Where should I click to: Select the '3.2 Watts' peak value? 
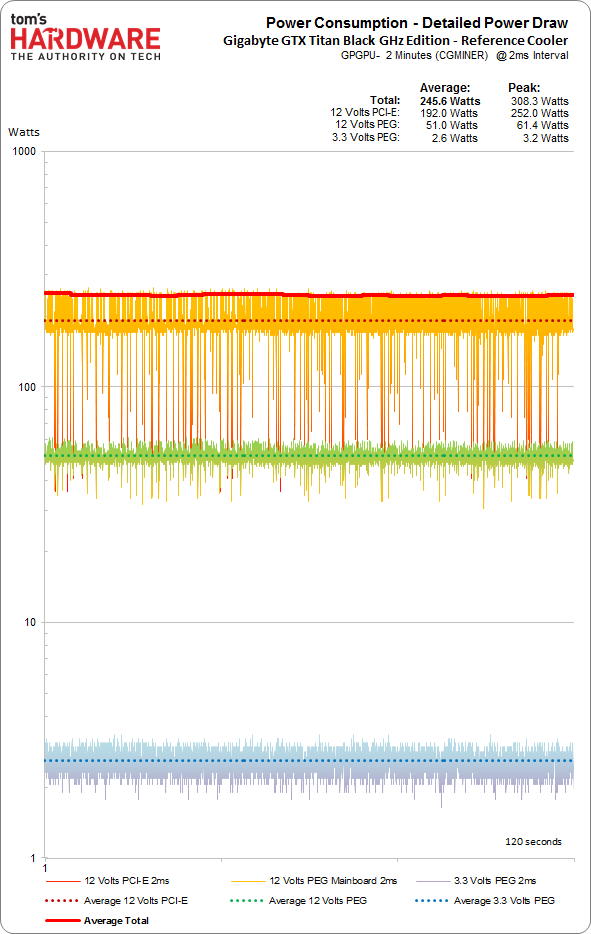point(546,138)
